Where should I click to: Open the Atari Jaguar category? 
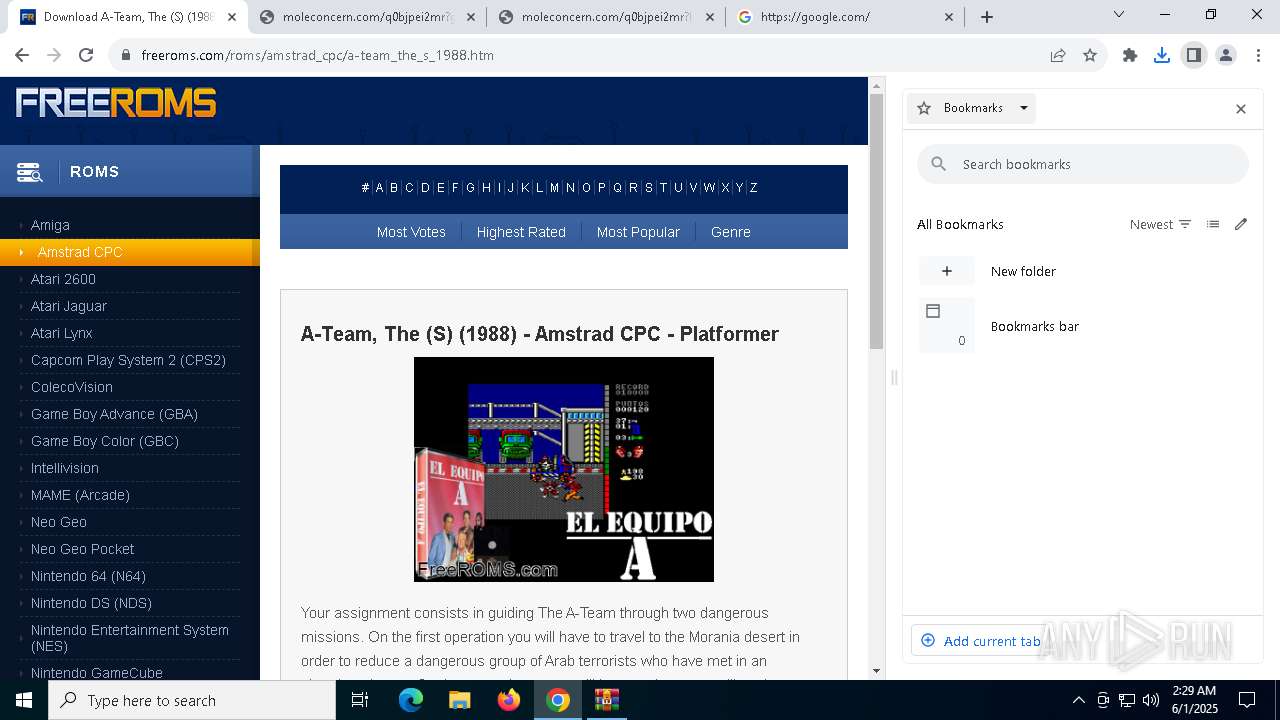[68, 306]
